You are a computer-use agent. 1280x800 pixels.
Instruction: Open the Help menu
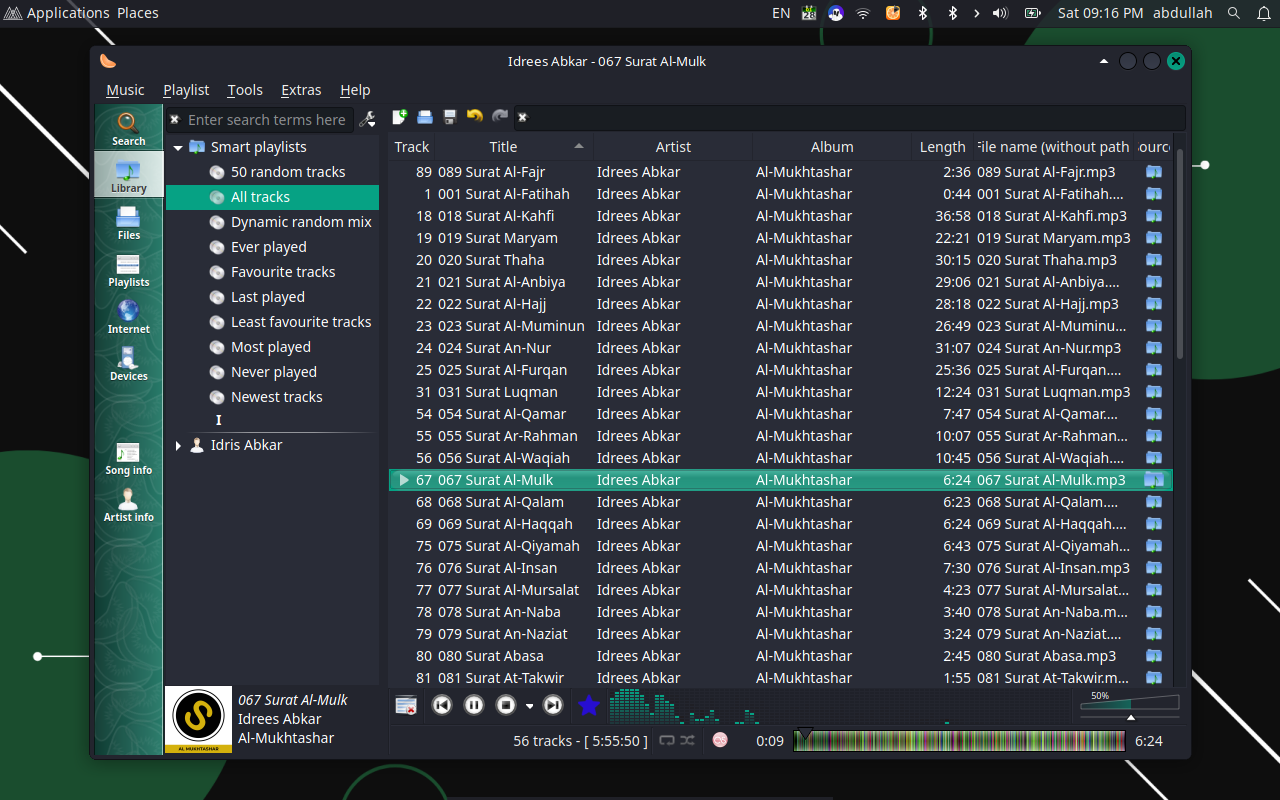click(x=355, y=90)
